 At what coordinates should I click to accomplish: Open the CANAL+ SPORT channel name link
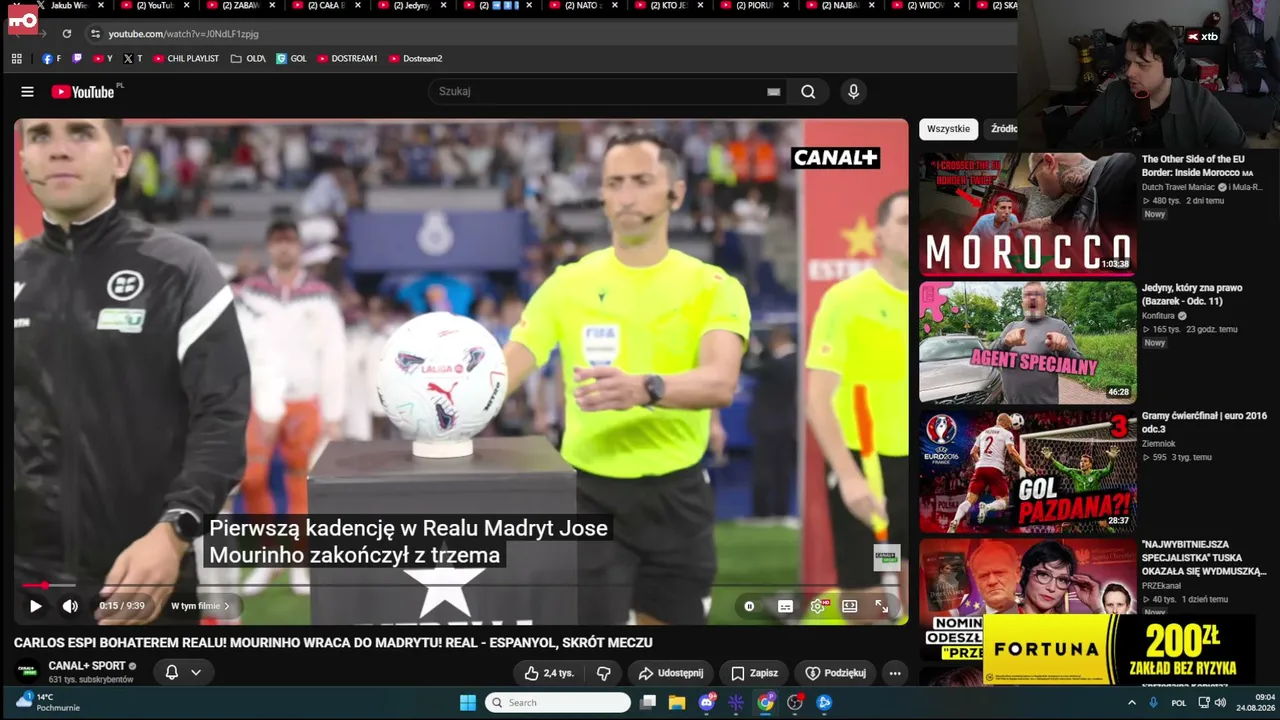(87, 666)
